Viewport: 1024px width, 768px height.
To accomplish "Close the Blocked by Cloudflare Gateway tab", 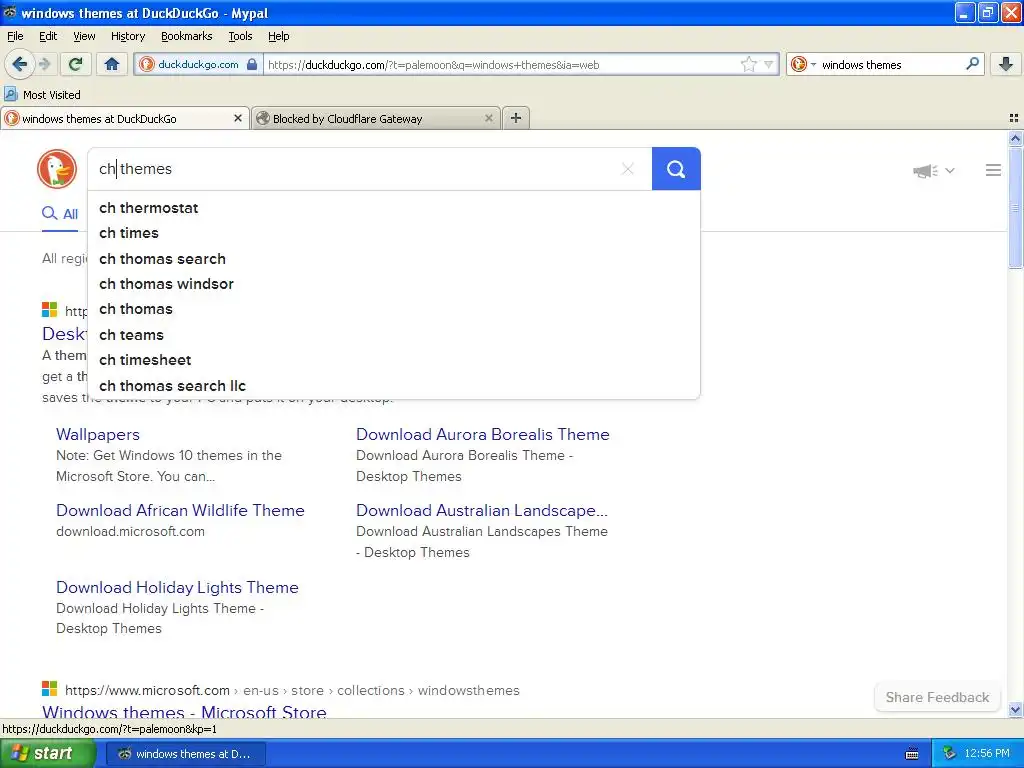I will 488,118.
